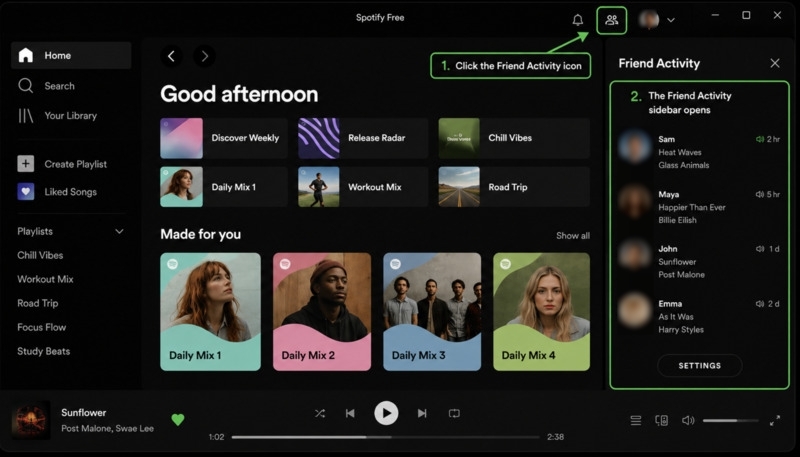
Task: Open Daily Mix 1 shortcut tile
Action: [x=223, y=187]
